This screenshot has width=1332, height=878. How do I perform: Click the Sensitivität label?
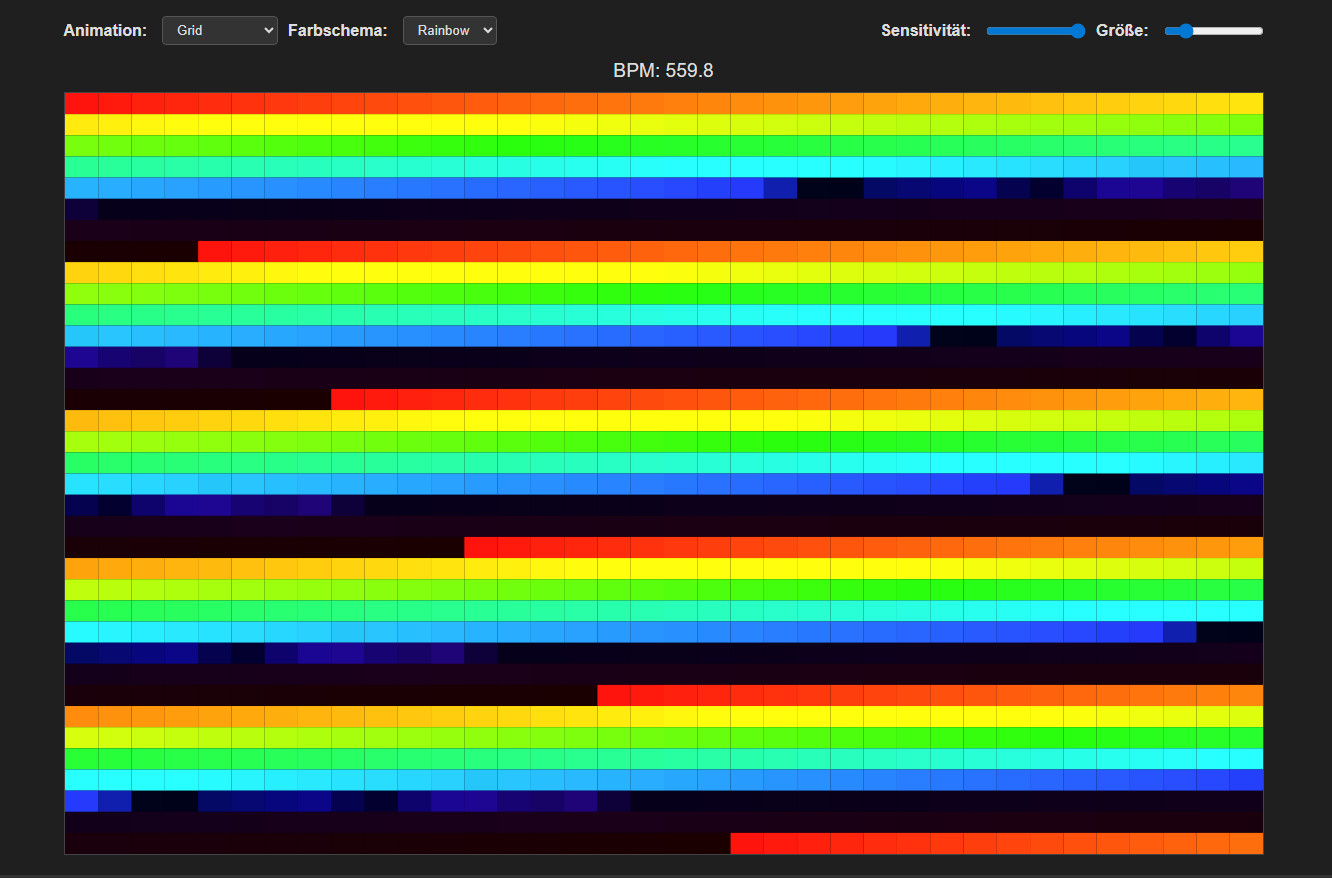[x=924, y=30]
